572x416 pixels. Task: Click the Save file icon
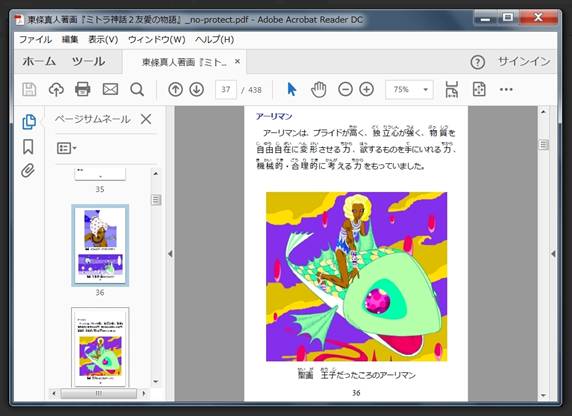(x=29, y=89)
